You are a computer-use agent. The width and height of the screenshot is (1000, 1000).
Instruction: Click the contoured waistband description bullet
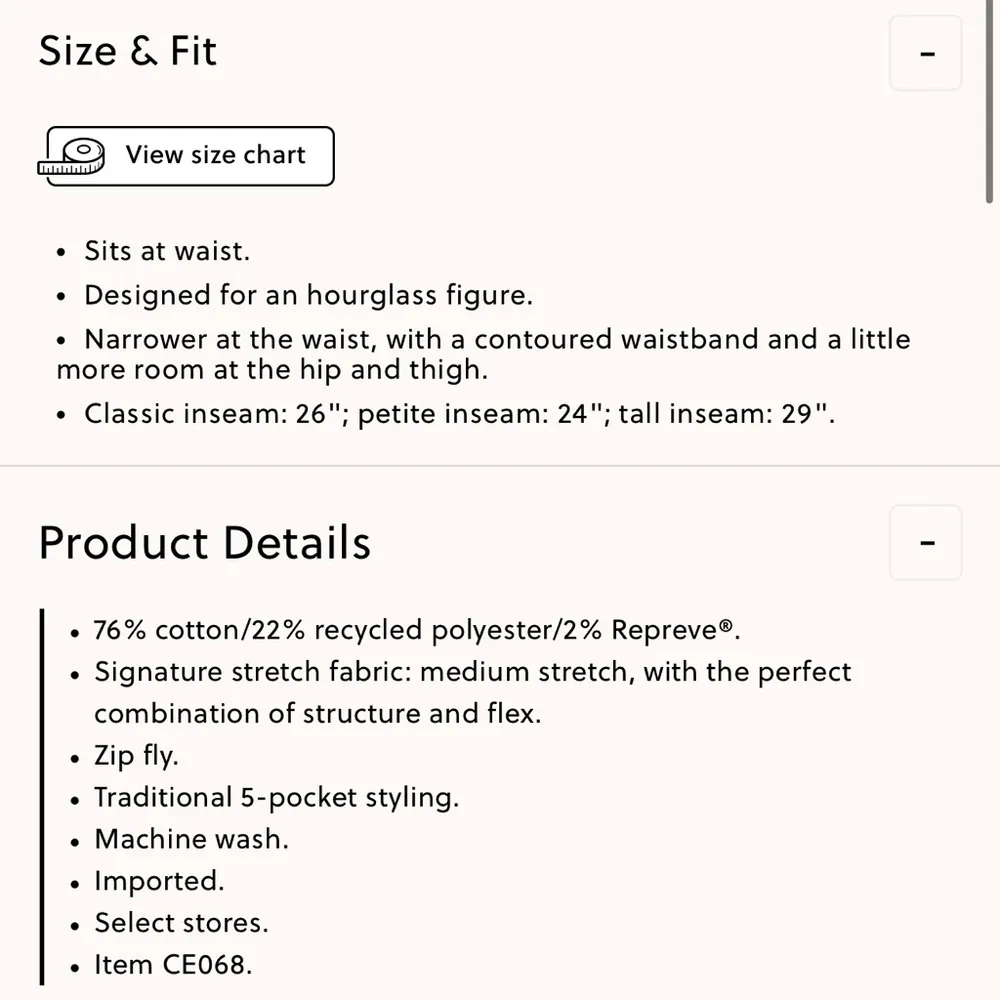click(482, 354)
